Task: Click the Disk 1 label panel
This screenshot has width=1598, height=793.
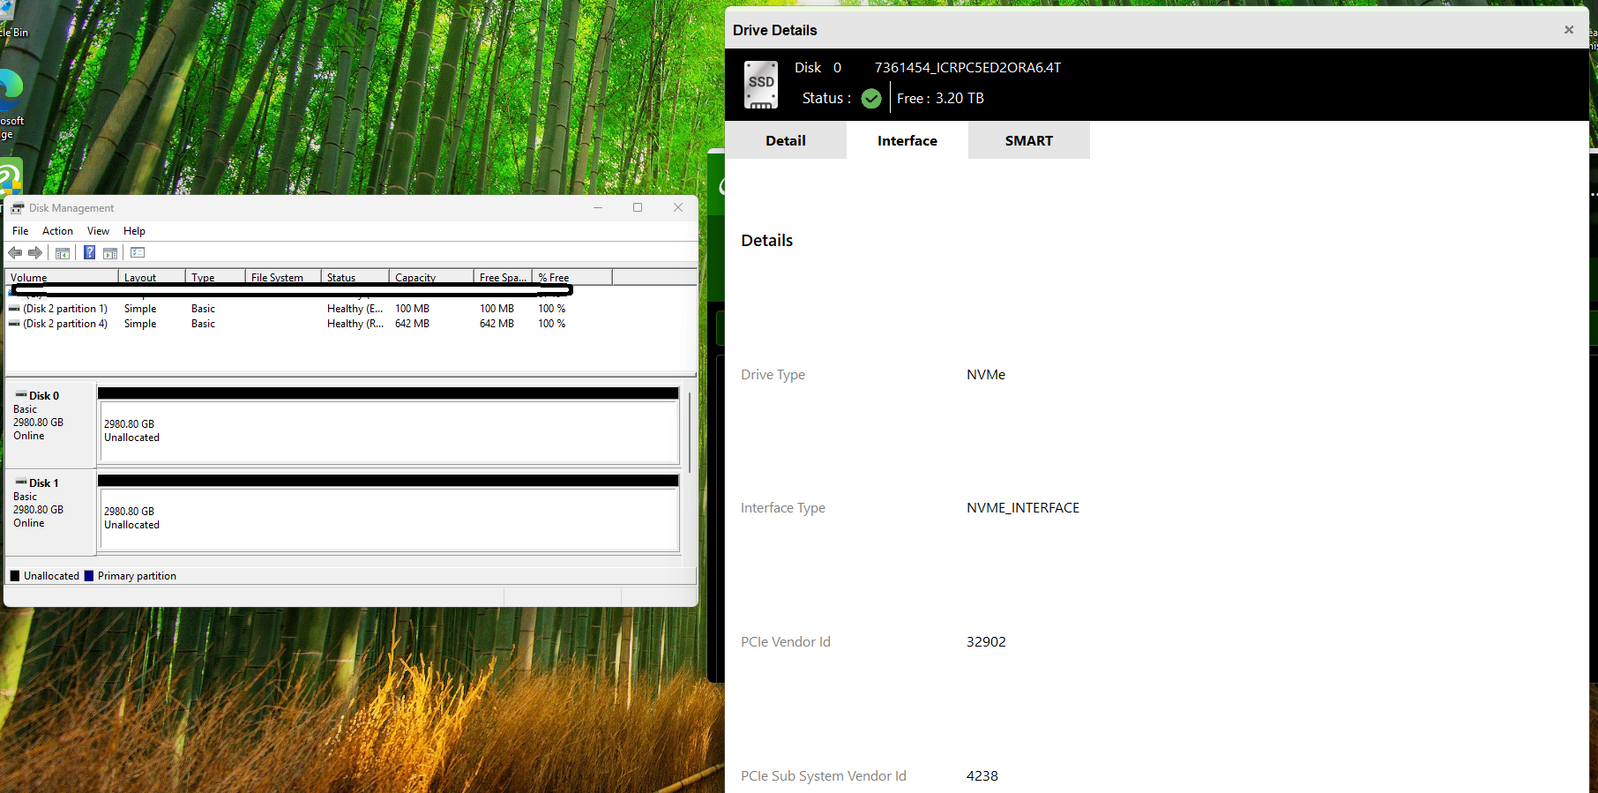Action: (50, 510)
